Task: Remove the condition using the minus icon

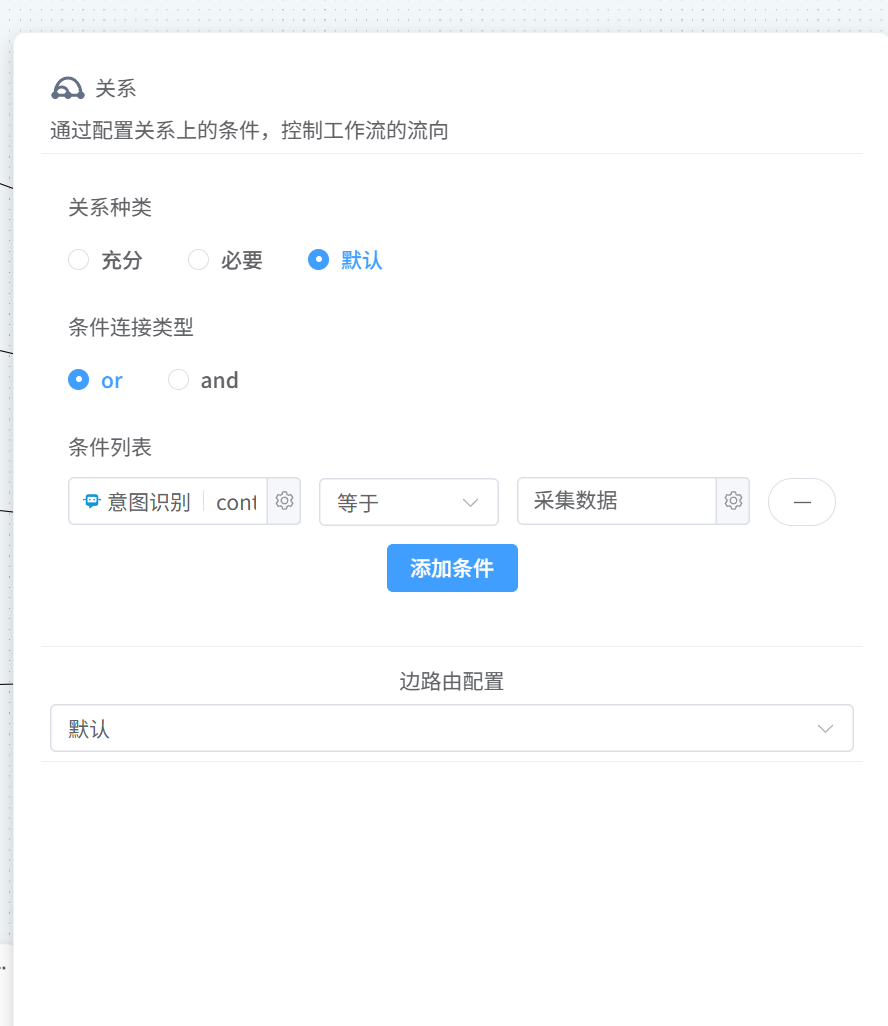Action: (801, 501)
